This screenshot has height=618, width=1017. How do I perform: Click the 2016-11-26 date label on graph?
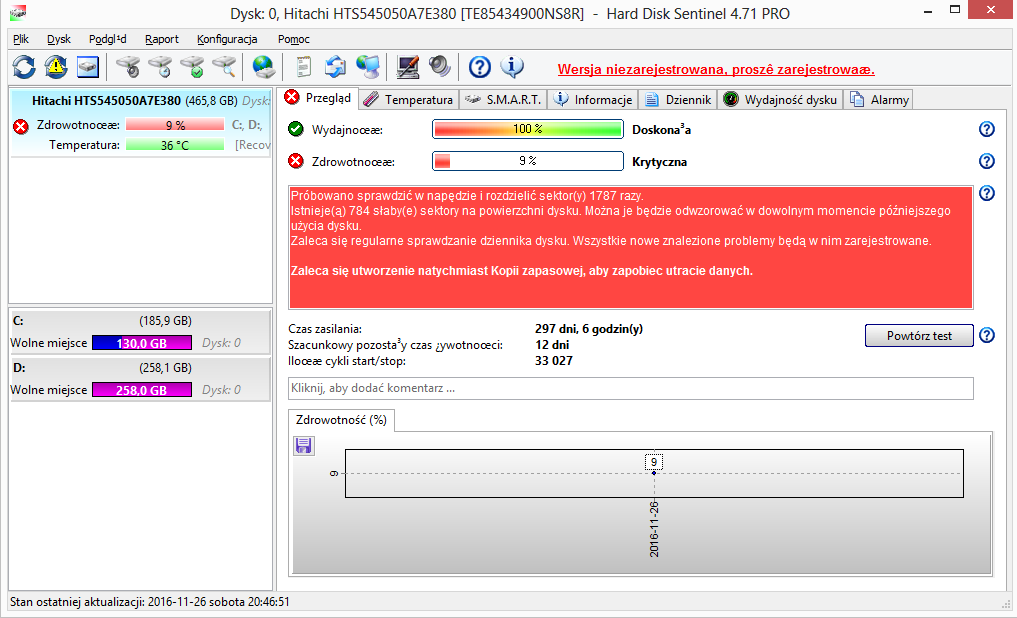[x=654, y=529]
